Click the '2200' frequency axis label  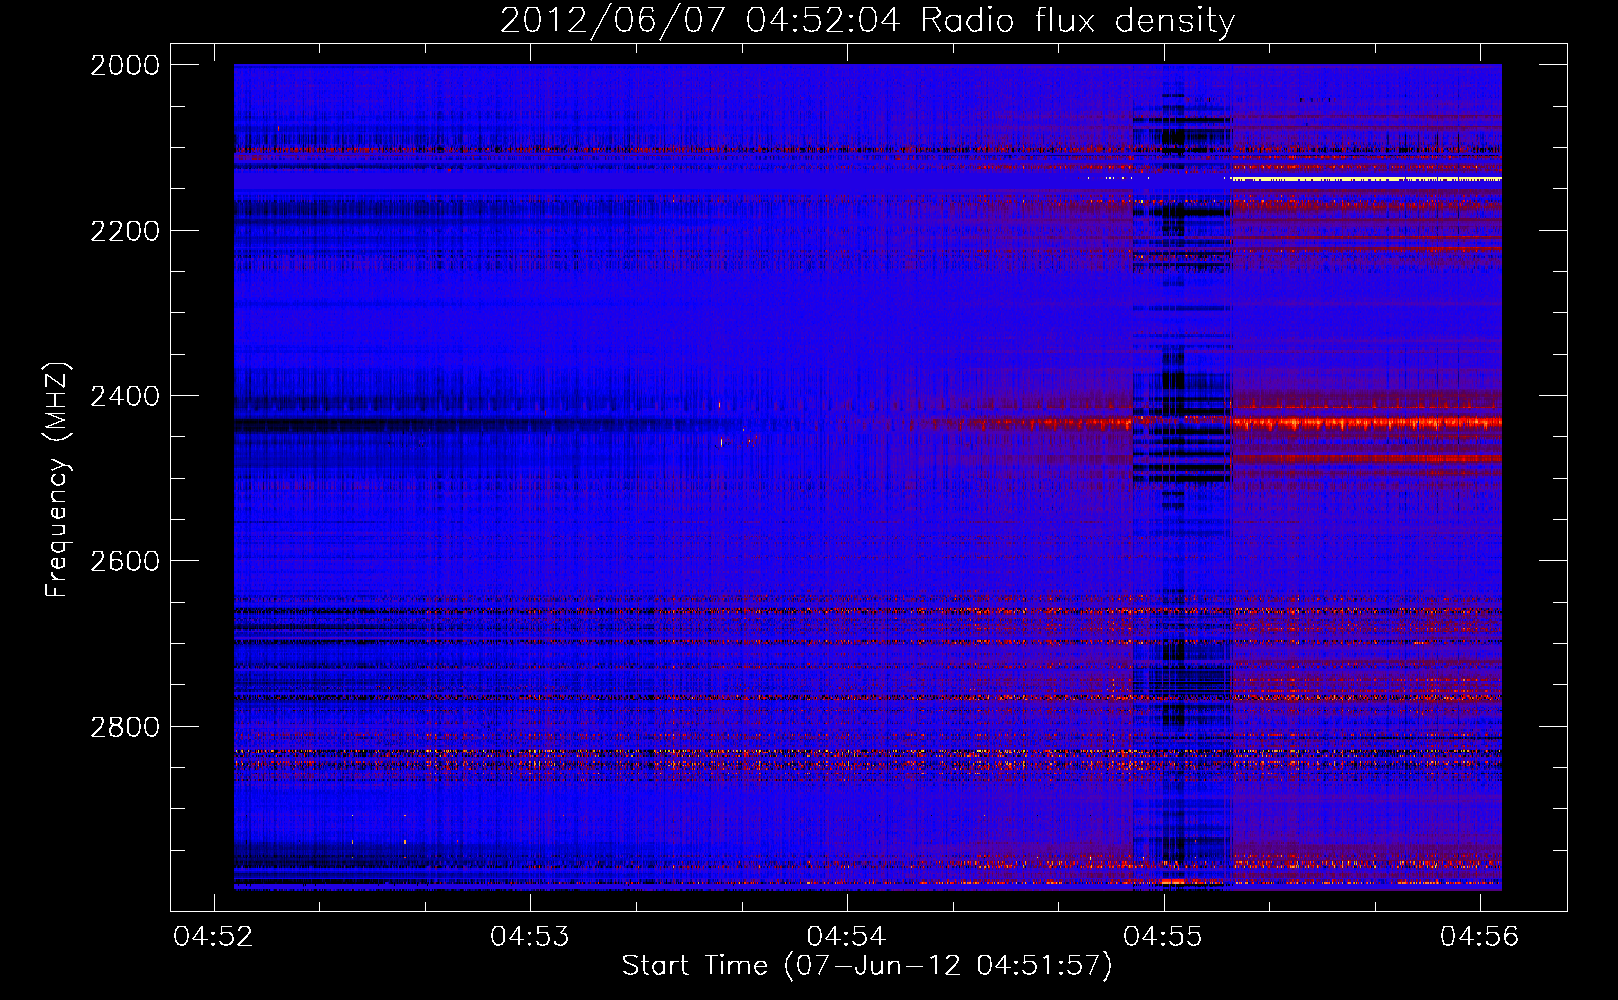pos(125,231)
